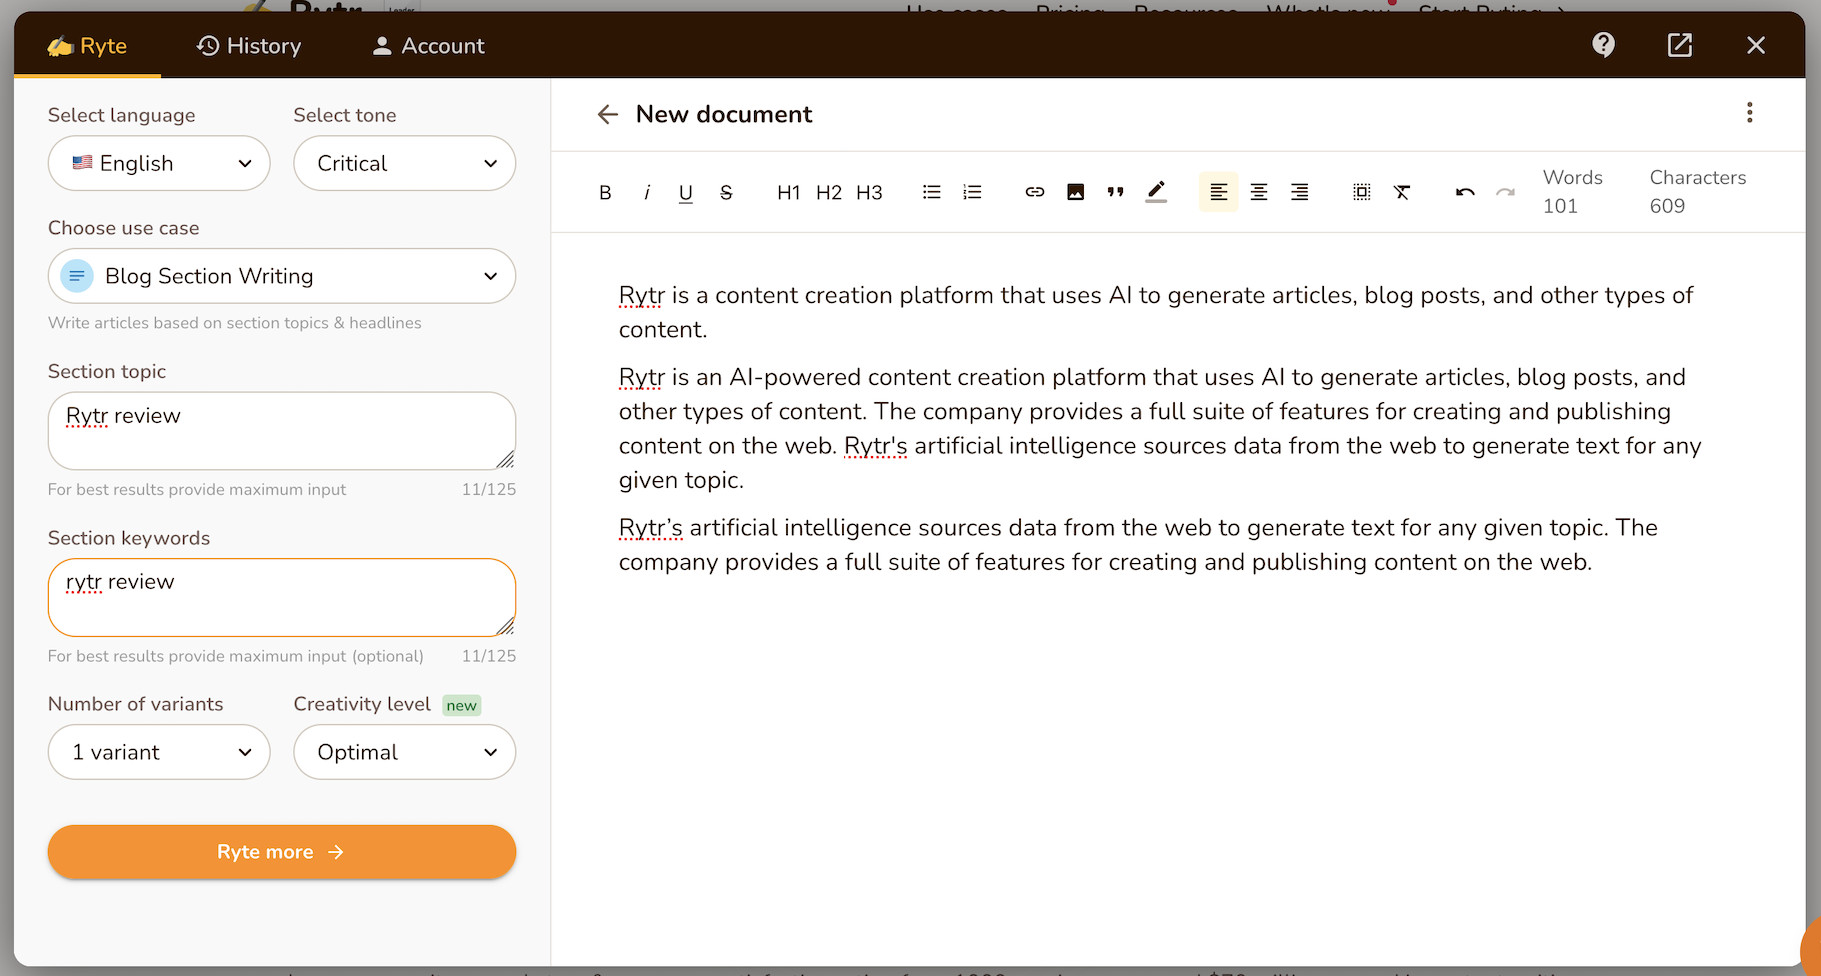This screenshot has width=1821, height=976.
Task: Open the Account tab
Action: pos(428,46)
